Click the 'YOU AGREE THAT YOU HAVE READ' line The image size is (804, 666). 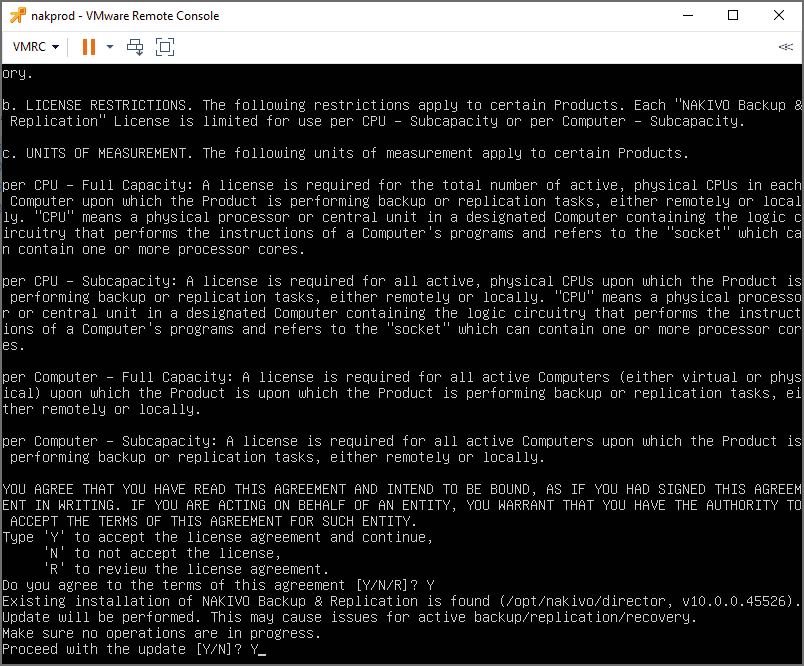402,490
